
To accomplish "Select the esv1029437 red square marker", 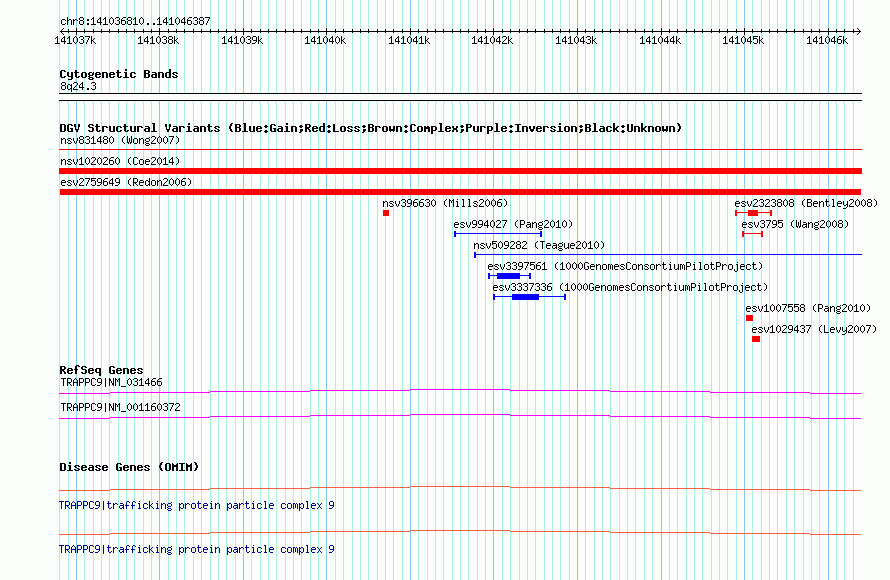I will tap(756, 339).
